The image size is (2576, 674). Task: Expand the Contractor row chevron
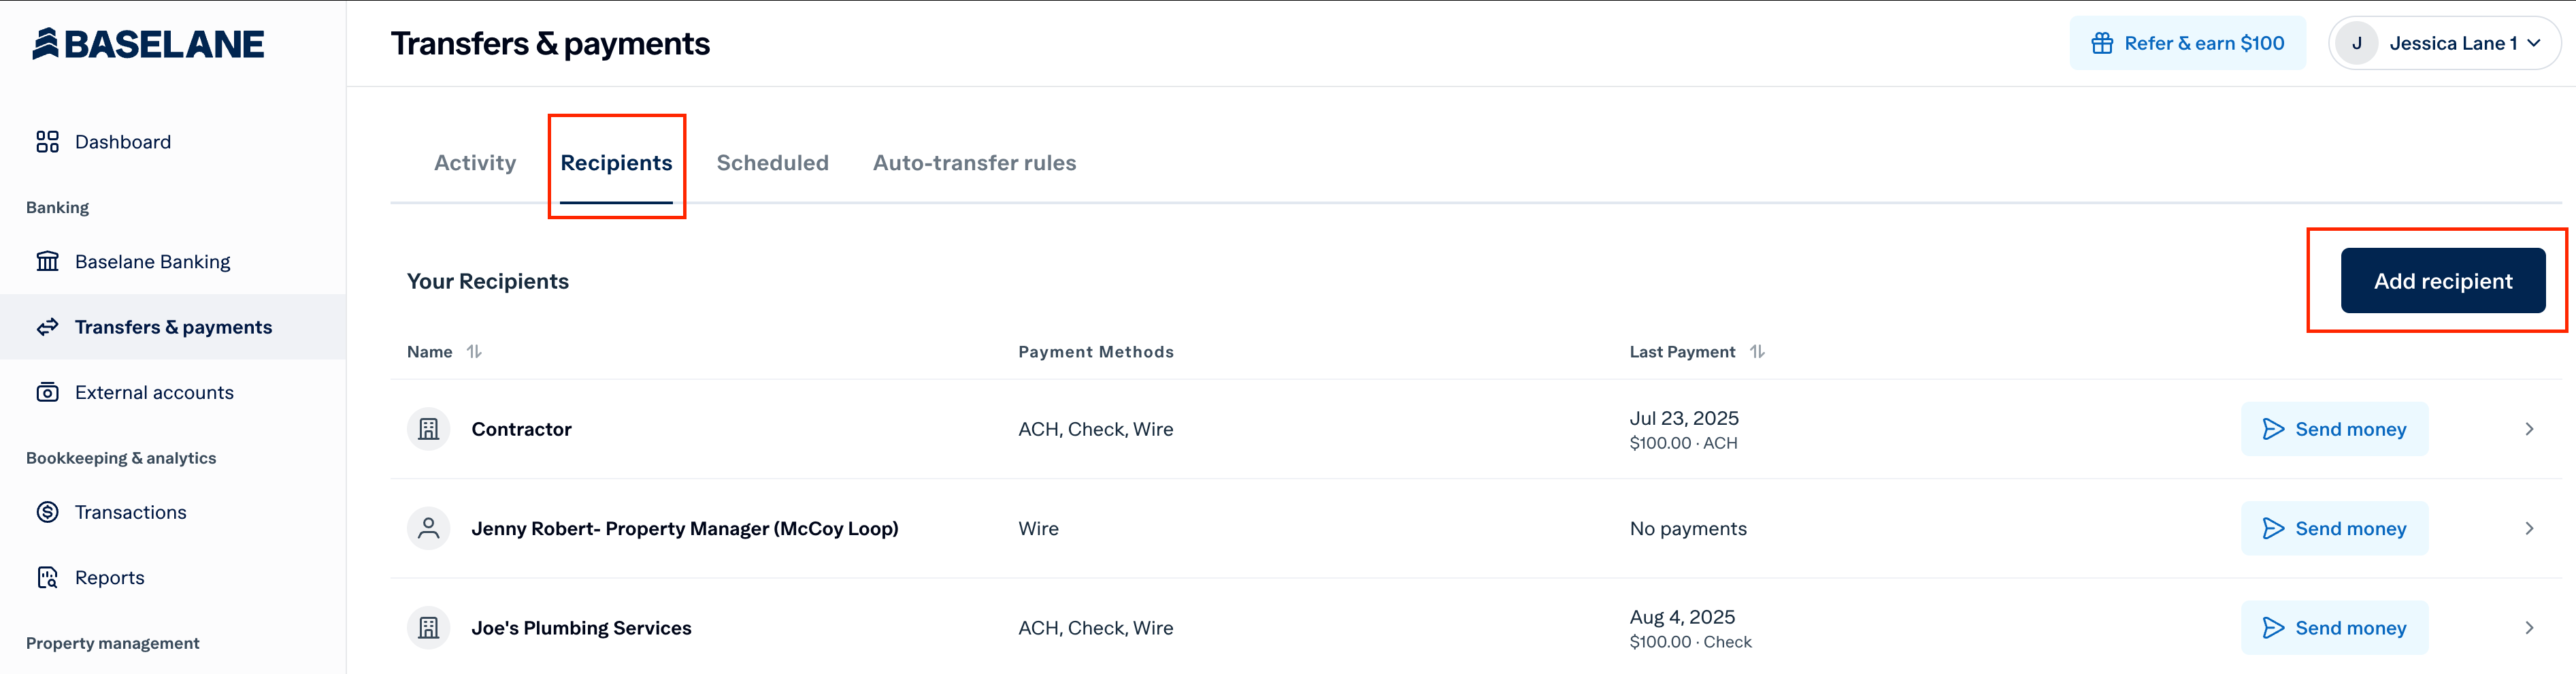pyautogui.click(x=2529, y=429)
